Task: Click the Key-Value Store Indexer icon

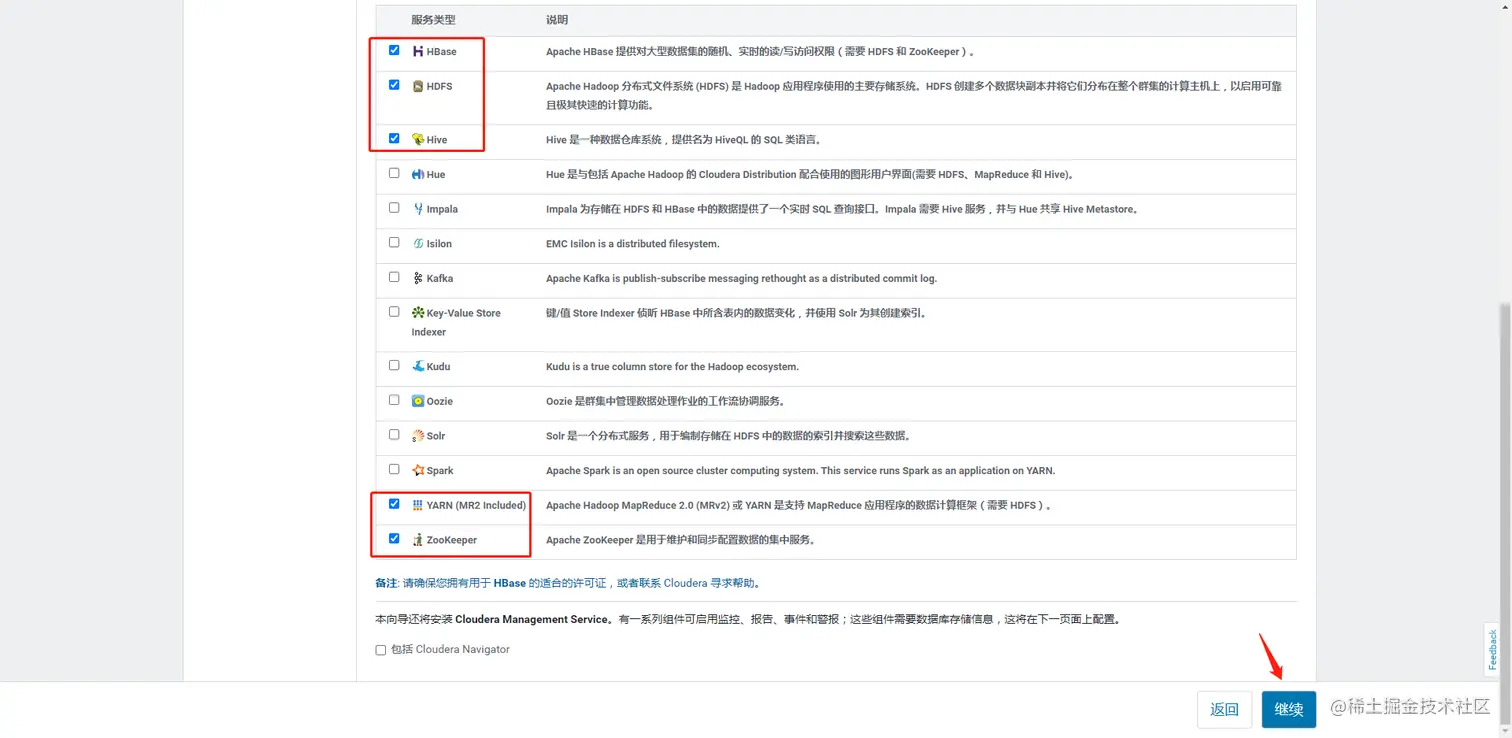Action: point(418,313)
